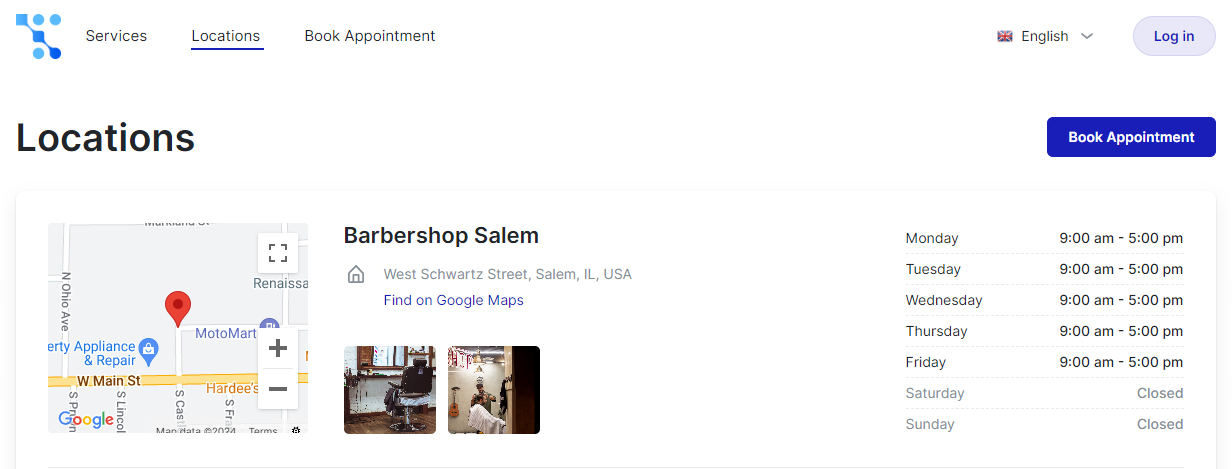This screenshot has width=1232, height=469.
Task: Open Book Appointment in navigation bar
Action: pos(370,36)
